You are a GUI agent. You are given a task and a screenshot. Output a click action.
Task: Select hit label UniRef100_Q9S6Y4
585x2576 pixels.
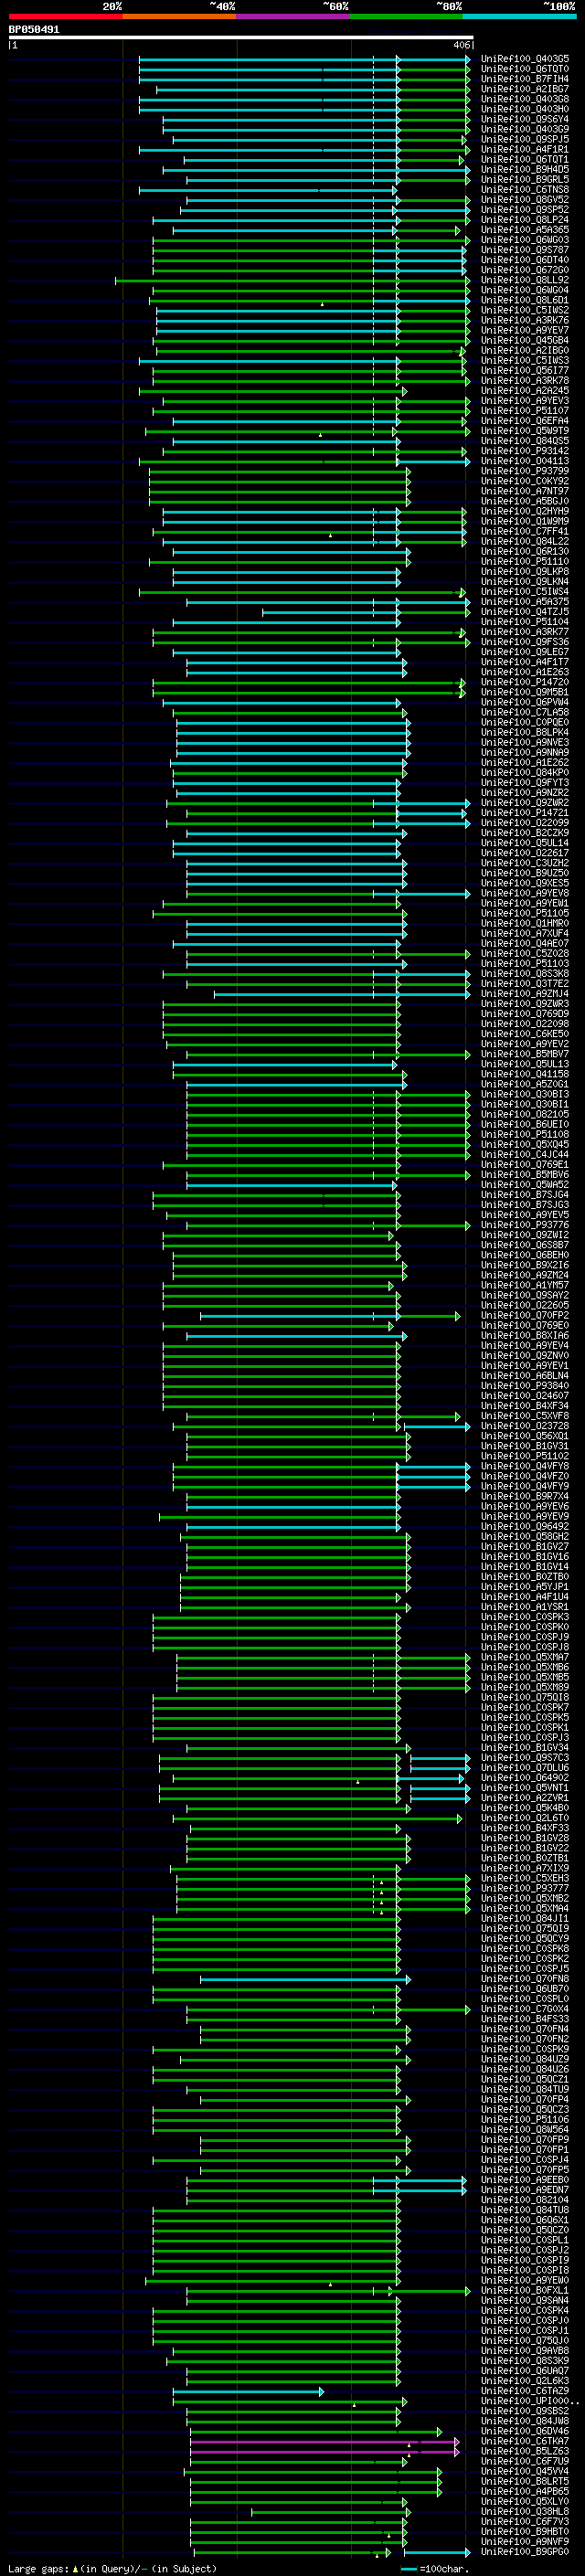525,119
